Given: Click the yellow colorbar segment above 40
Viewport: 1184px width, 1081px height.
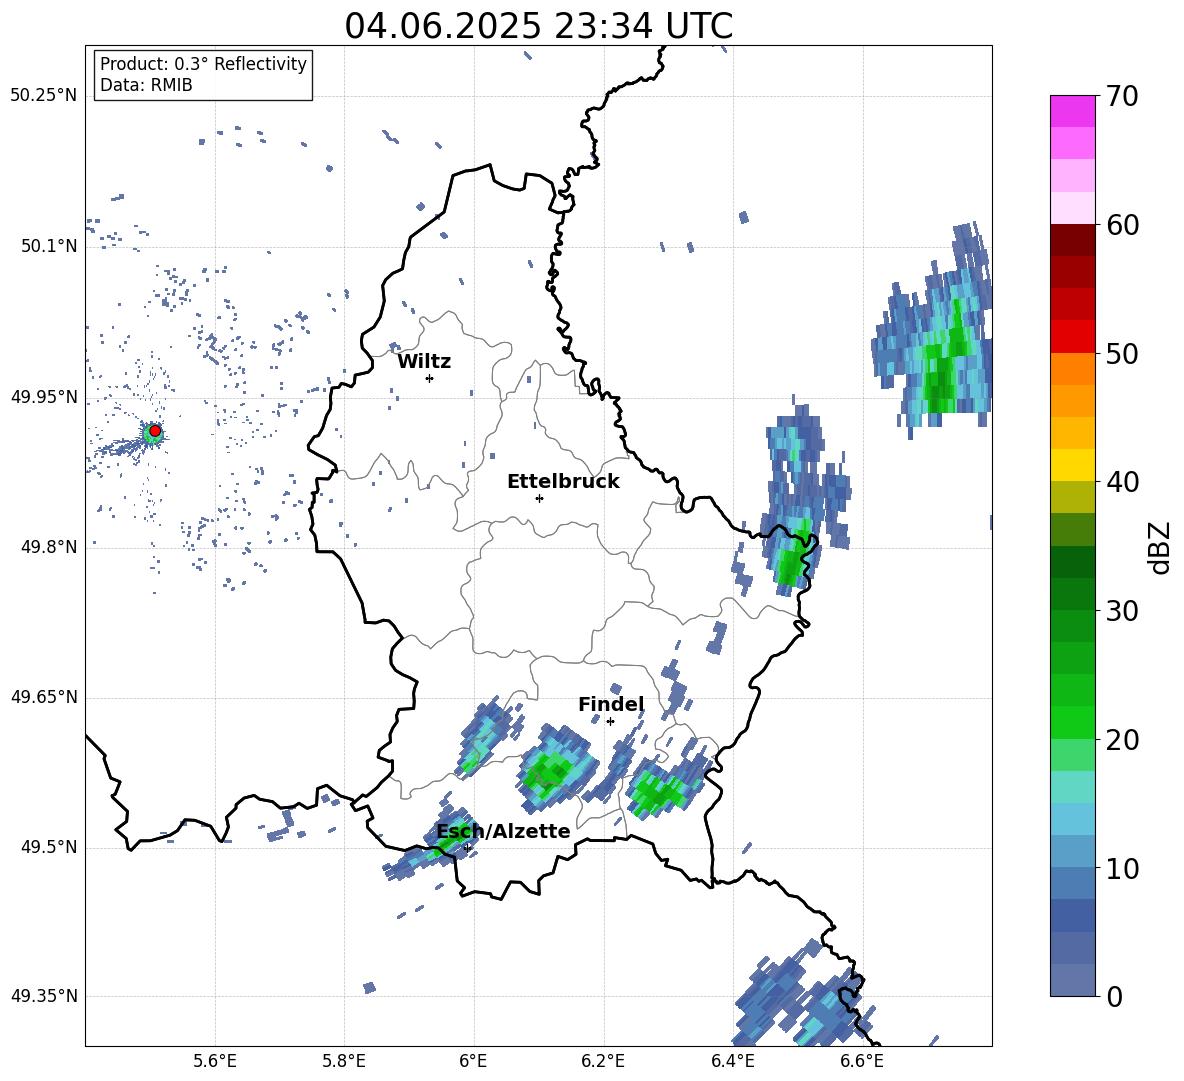Looking at the screenshot, I should point(1072,465).
